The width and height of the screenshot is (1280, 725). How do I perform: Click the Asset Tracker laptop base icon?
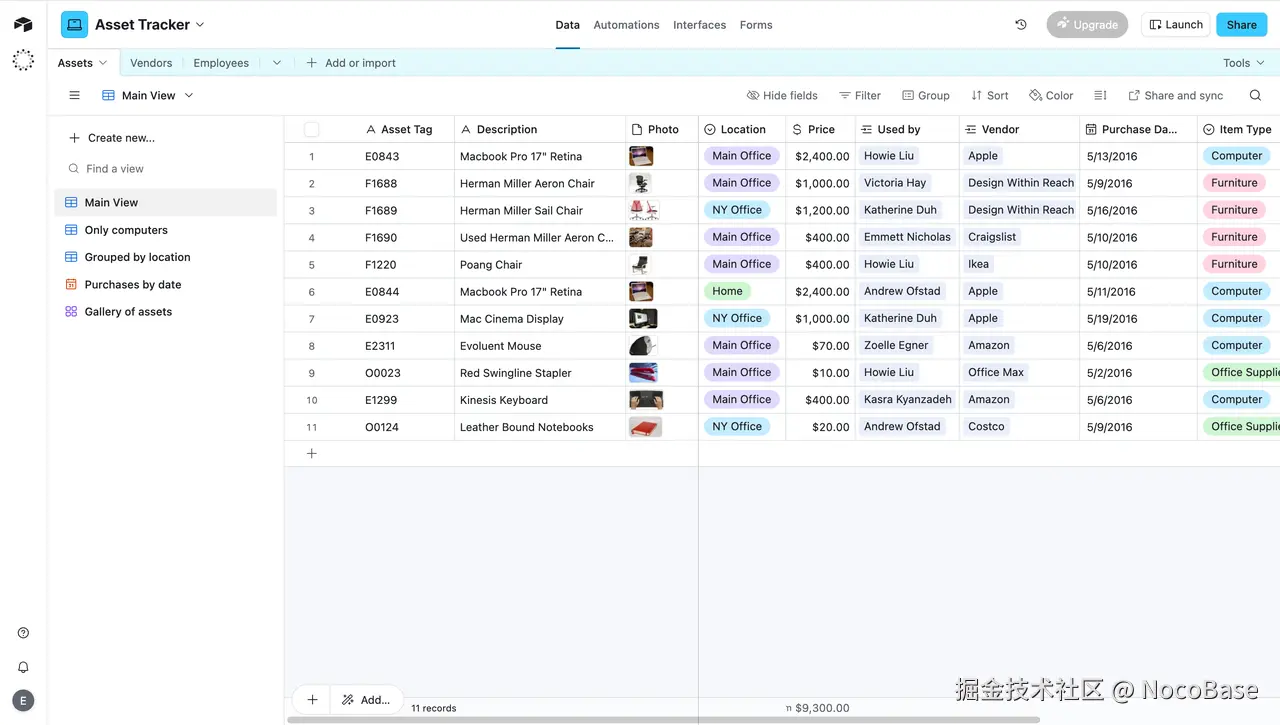tap(74, 24)
